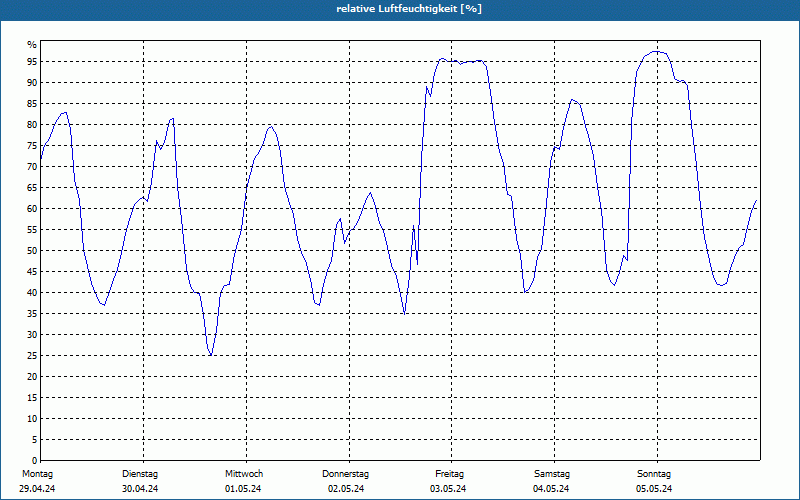
Task: Click the date '02.05.24'
Action: click(x=346, y=489)
